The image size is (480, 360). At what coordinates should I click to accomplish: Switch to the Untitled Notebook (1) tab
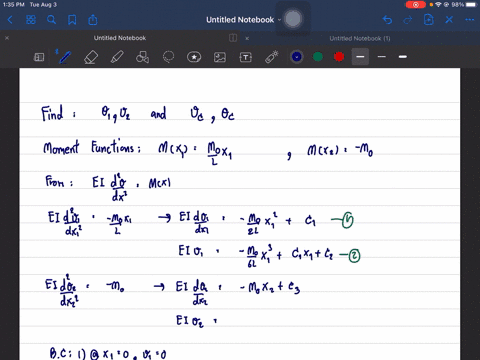(x=360, y=38)
